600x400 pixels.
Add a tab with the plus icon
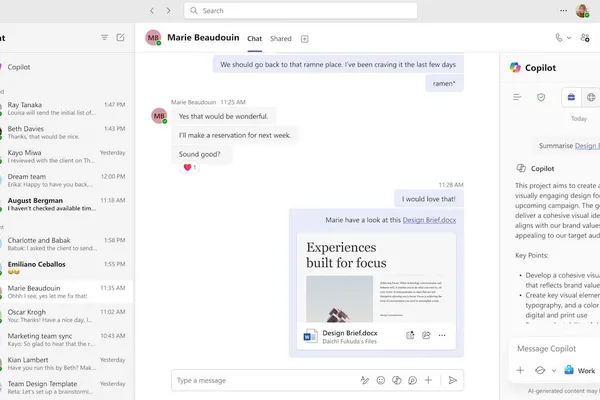click(305, 39)
